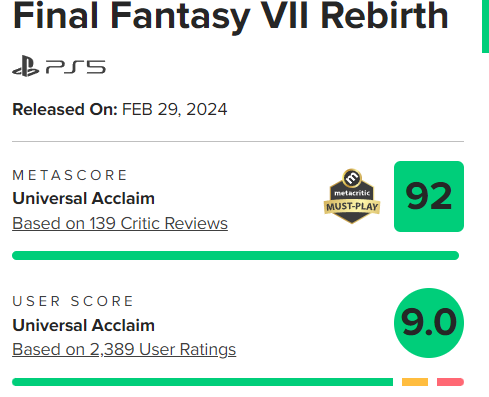Click the Final Fantasy VII Rebirth title
489x397 pixels.
tap(230, 16)
